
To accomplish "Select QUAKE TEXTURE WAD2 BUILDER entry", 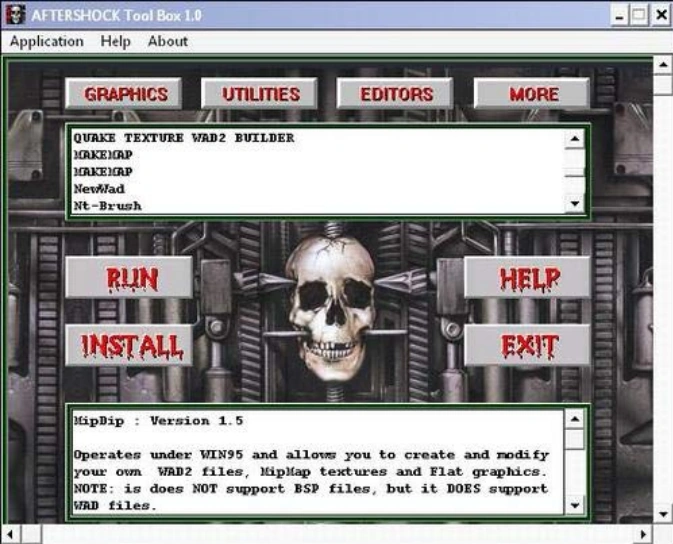I will click(x=184, y=138).
